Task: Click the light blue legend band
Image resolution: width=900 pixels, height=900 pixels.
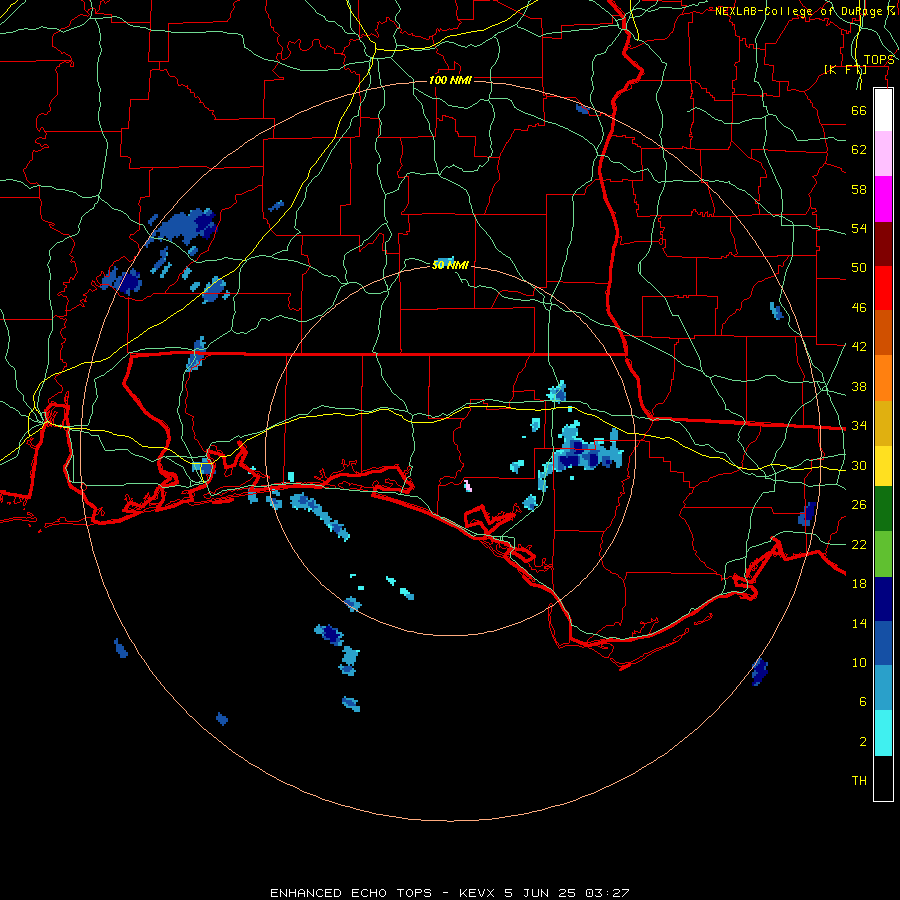Action: point(883,688)
